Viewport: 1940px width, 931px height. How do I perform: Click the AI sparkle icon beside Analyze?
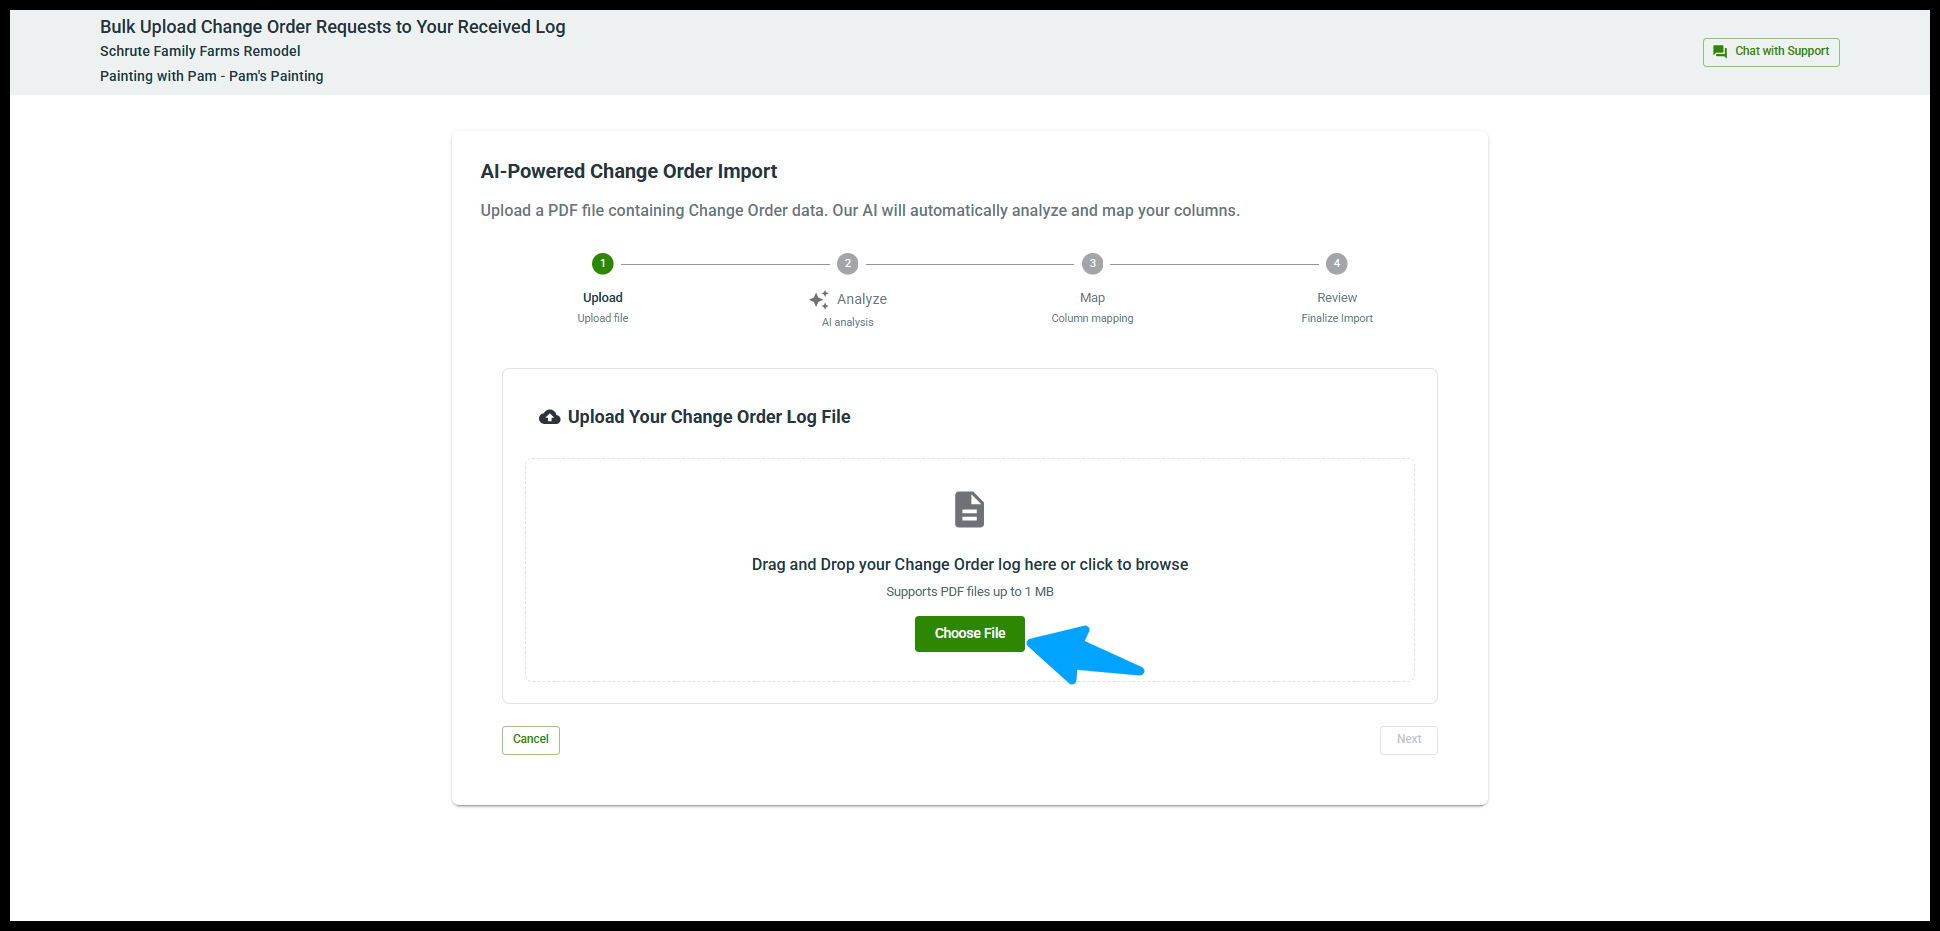click(x=819, y=299)
